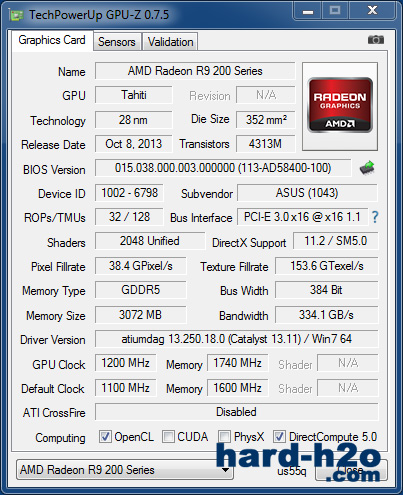The height and width of the screenshot is (495, 403).
Task: Click the Default Clock value 1100 MHz
Action: pos(125,388)
